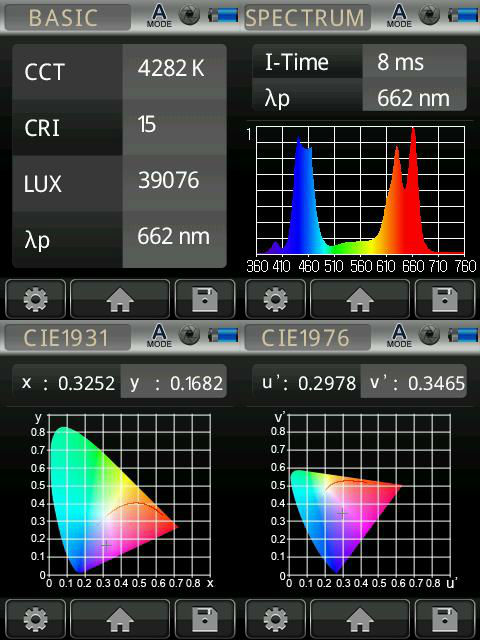Image resolution: width=480 pixels, height=640 pixels.
Task: Click battery indicator in SPECTRUM header
Action: (x=463, y=15)
